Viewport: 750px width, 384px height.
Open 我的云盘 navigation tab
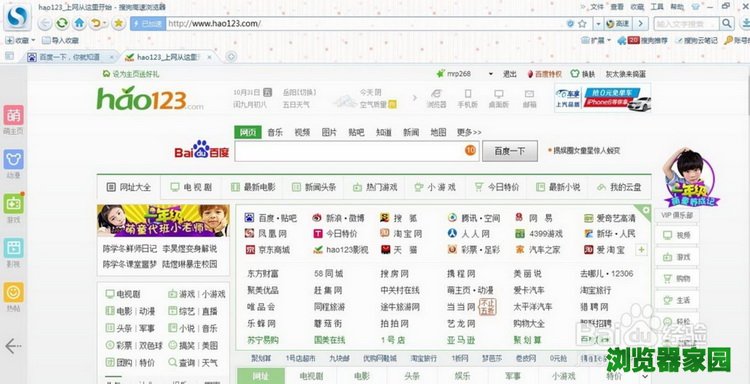pos(619,187)
